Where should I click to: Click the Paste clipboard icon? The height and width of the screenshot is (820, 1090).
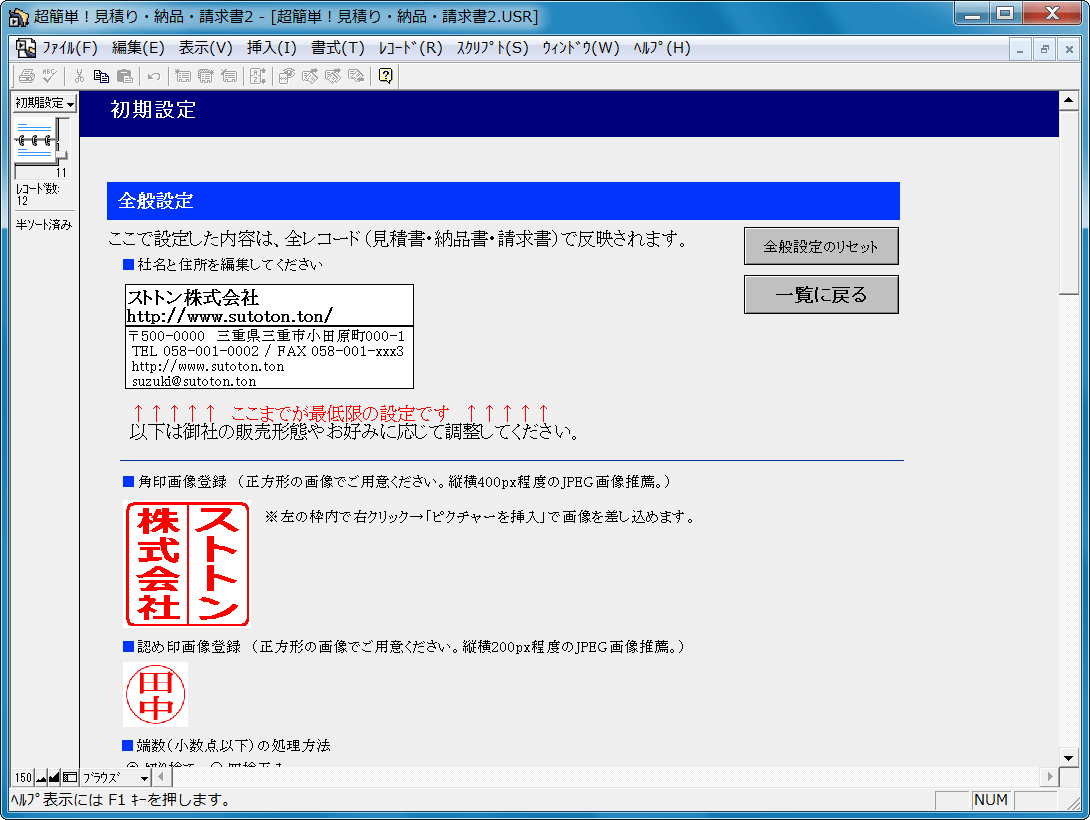coord(124,76)
